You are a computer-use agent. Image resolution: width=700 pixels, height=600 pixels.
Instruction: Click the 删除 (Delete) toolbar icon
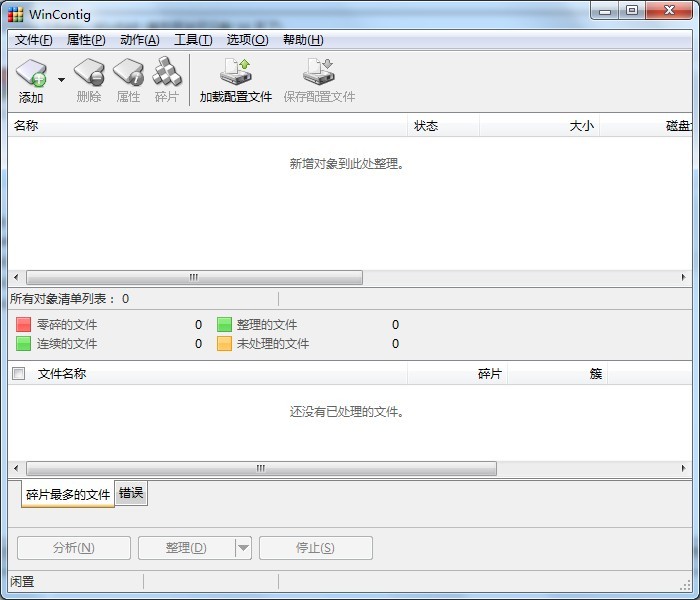89,74
